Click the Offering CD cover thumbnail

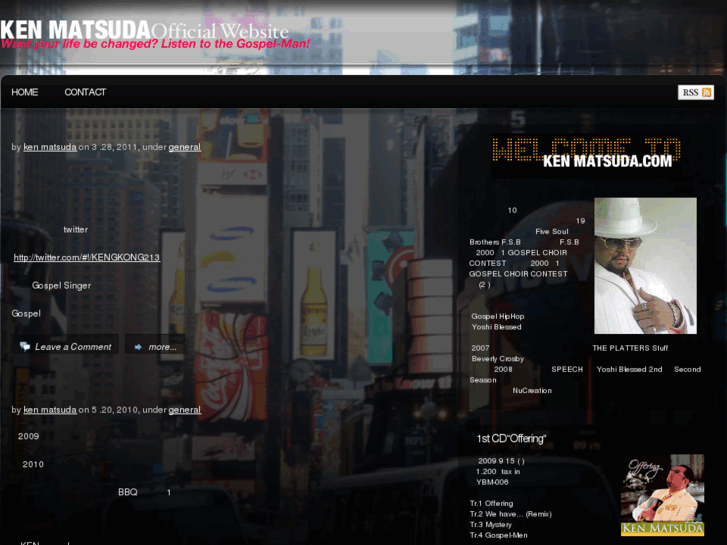coord(663,495)
